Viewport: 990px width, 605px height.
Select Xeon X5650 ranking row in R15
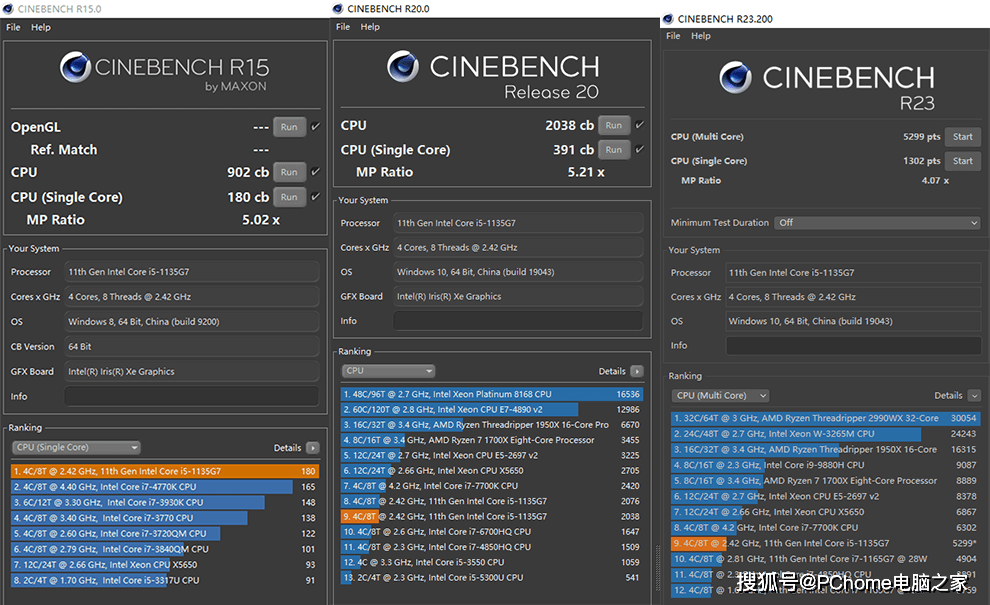point(165,565)
